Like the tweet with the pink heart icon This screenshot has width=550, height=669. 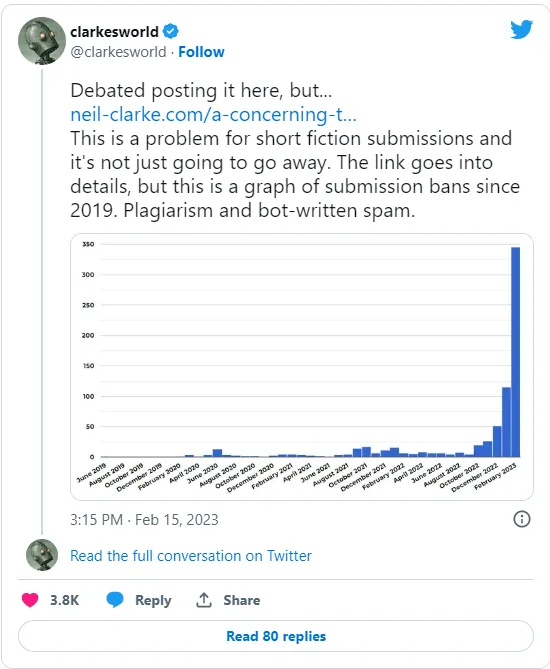(30, 600)
